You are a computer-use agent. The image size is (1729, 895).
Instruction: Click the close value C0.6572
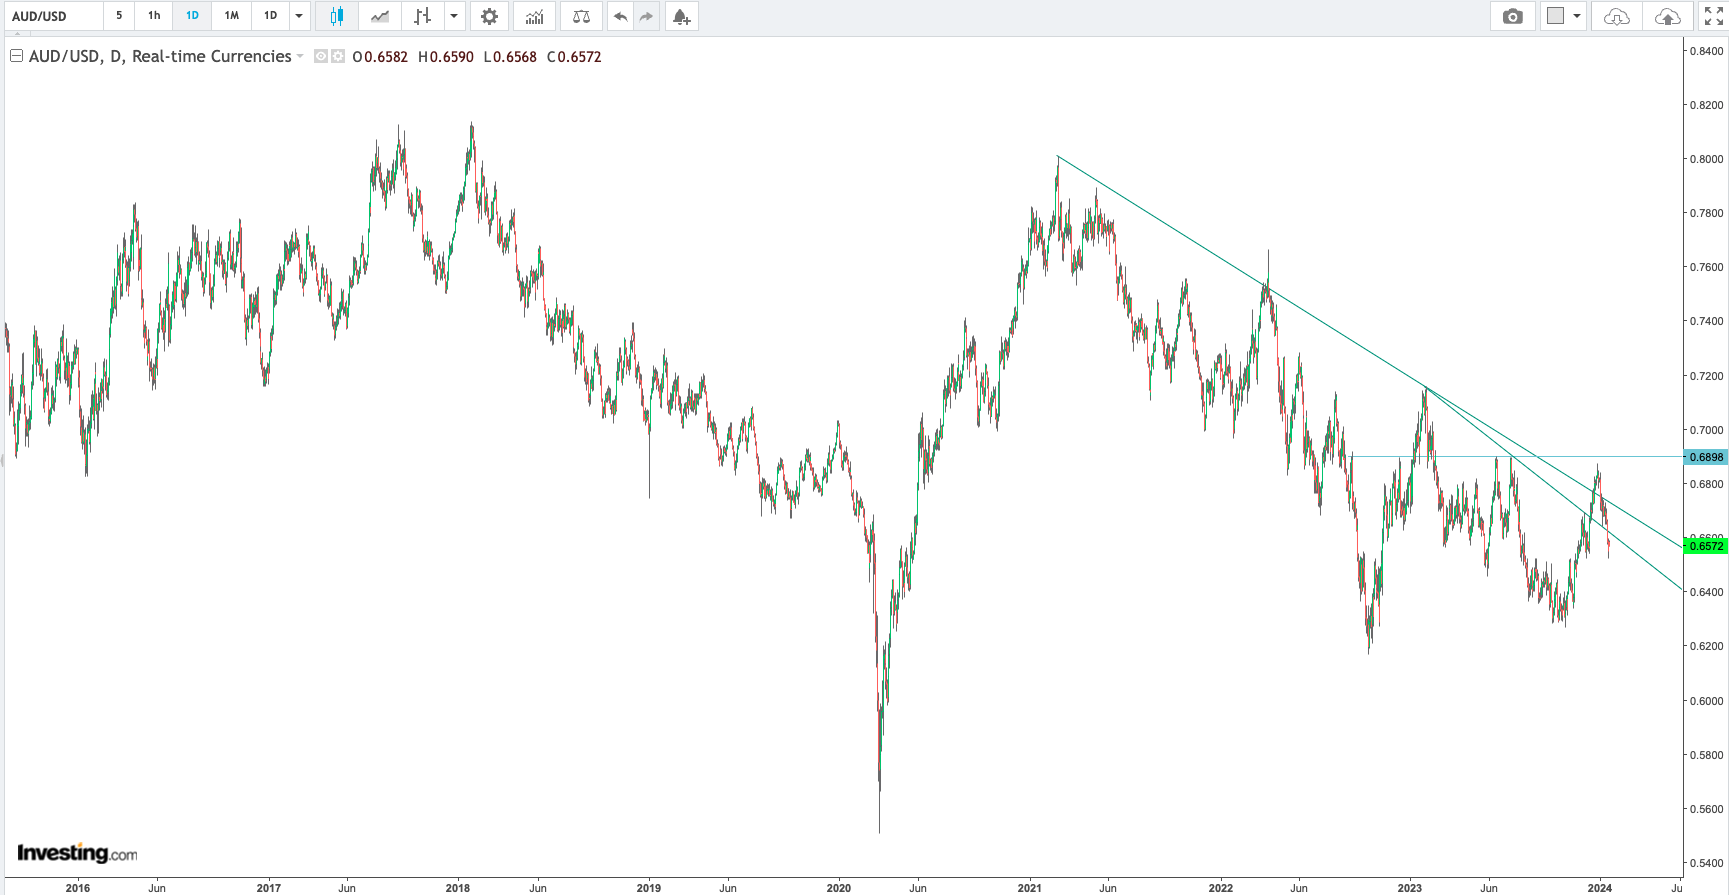click(574, 57)
